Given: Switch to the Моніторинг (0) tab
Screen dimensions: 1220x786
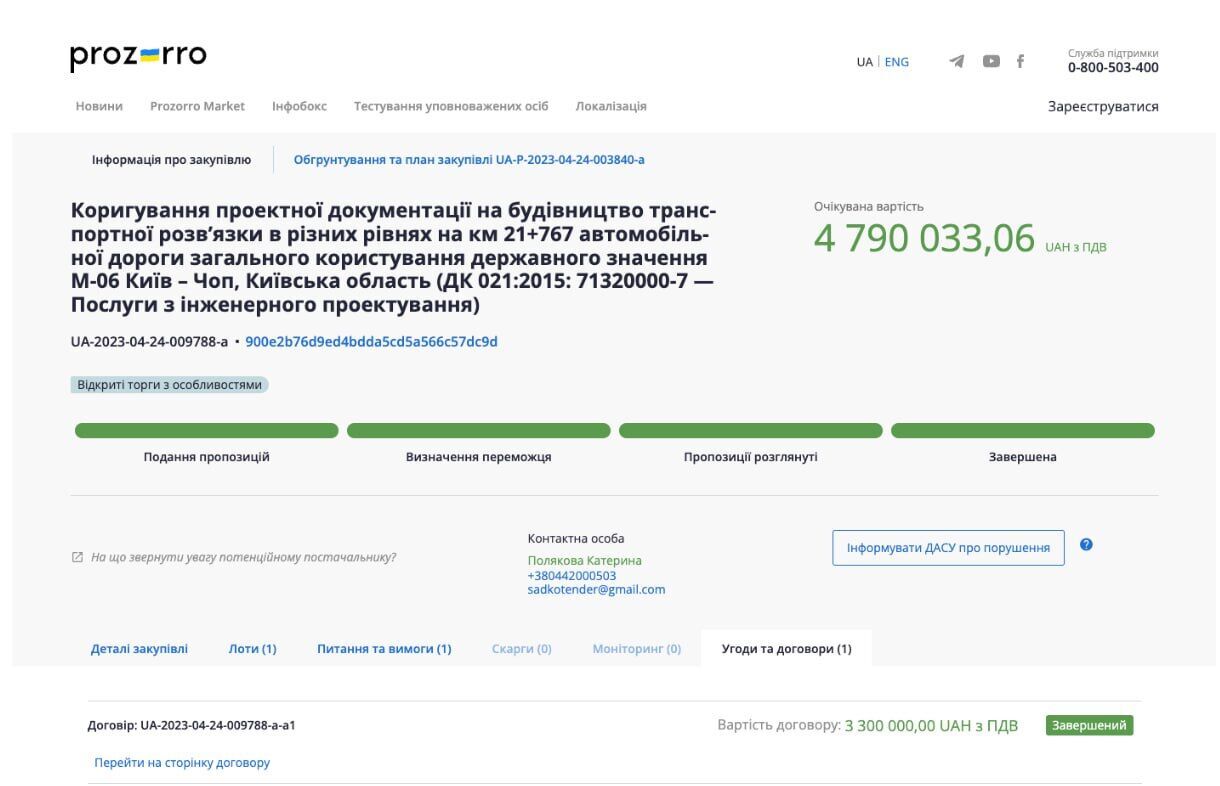Looking at the screenshot, I should (637, 649).
